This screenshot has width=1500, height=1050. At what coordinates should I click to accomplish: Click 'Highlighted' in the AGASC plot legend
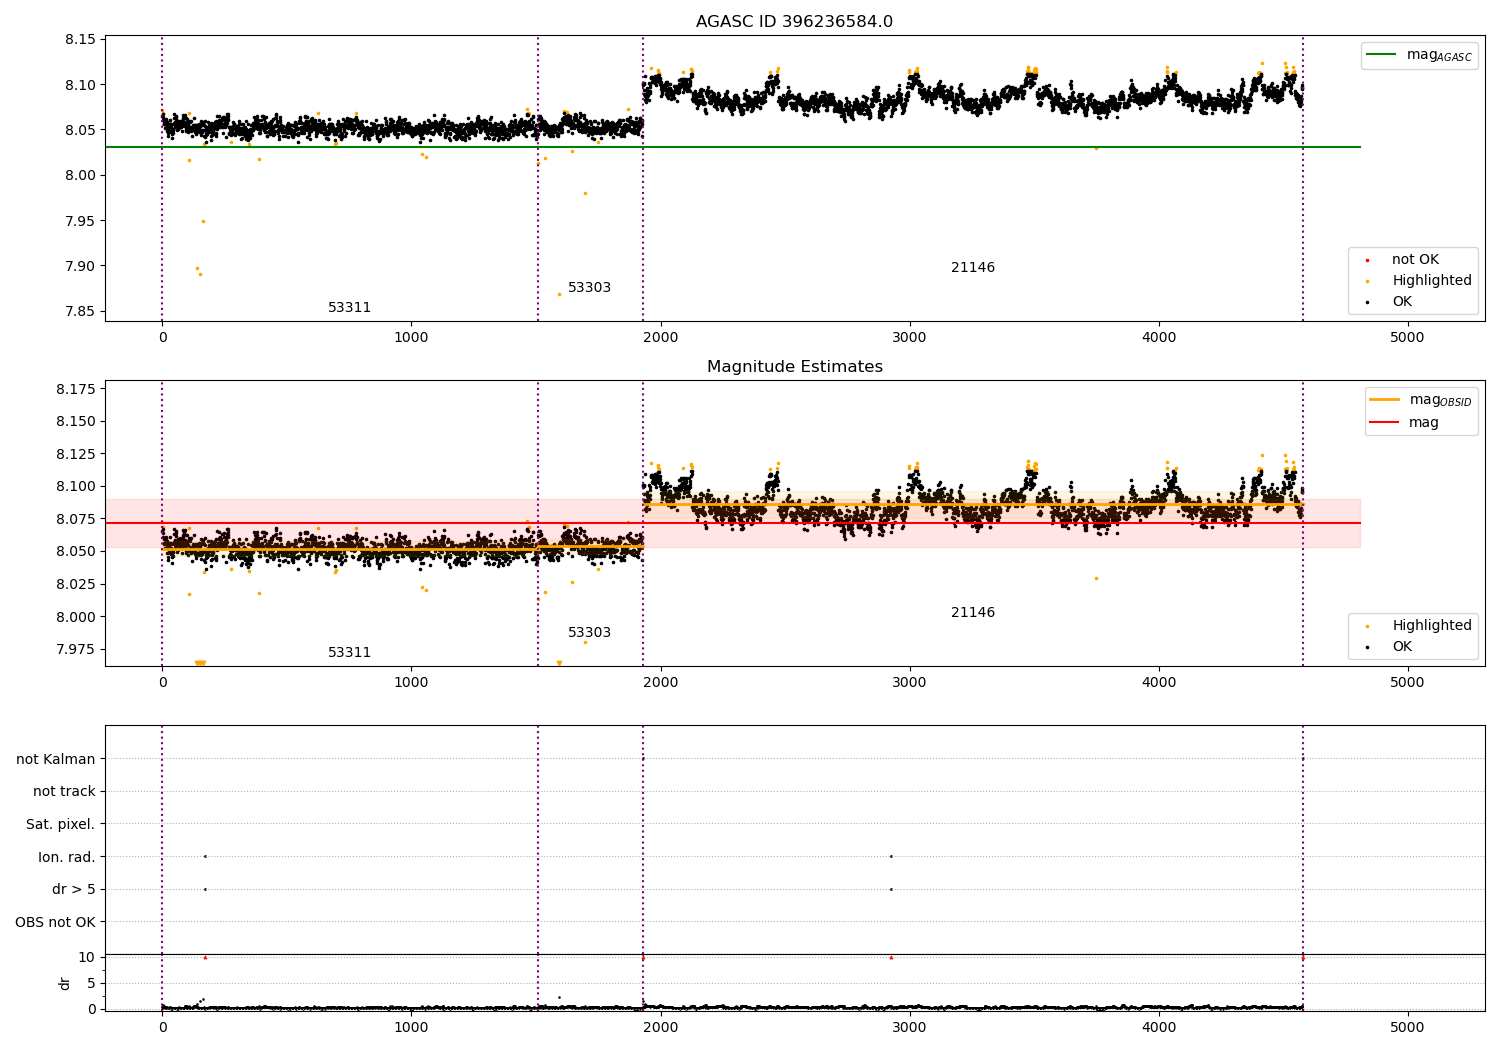click(1432, 281)
